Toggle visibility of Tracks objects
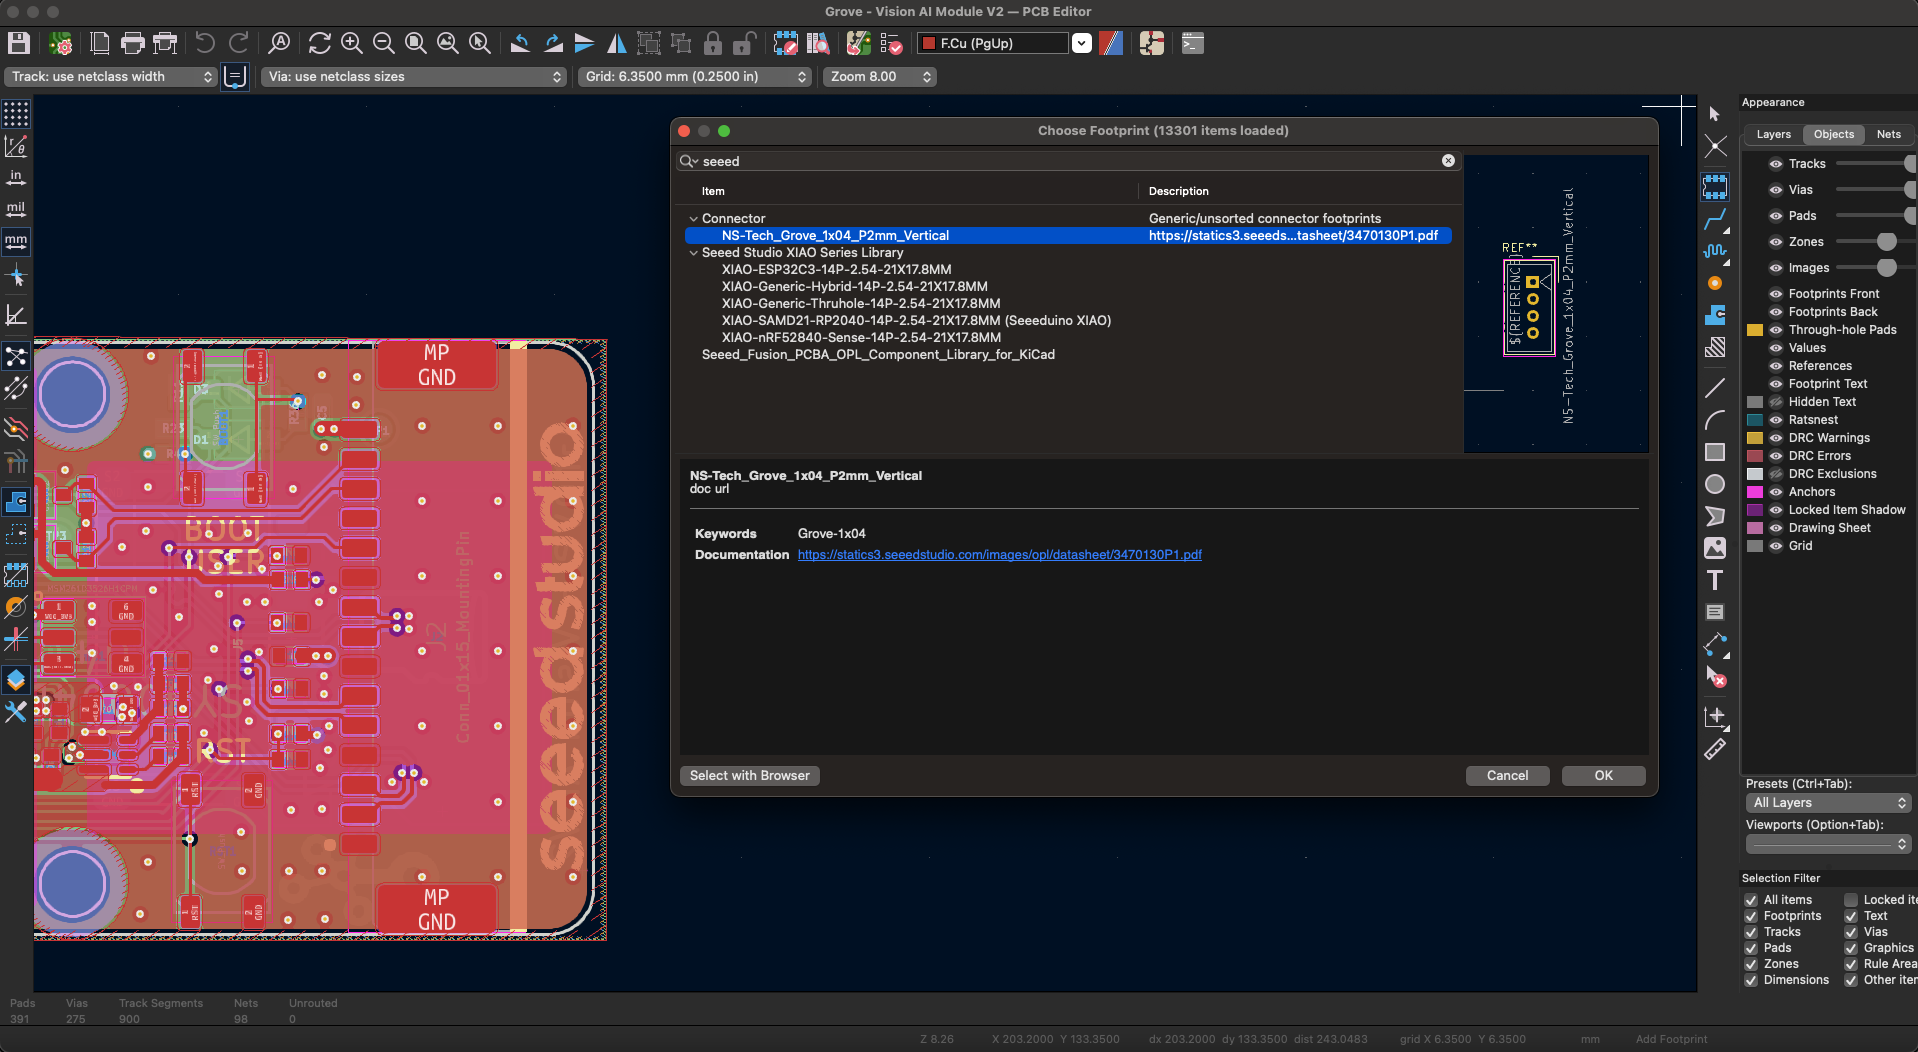This screenshot has height=1052, width=1918. click(1776, 164)
